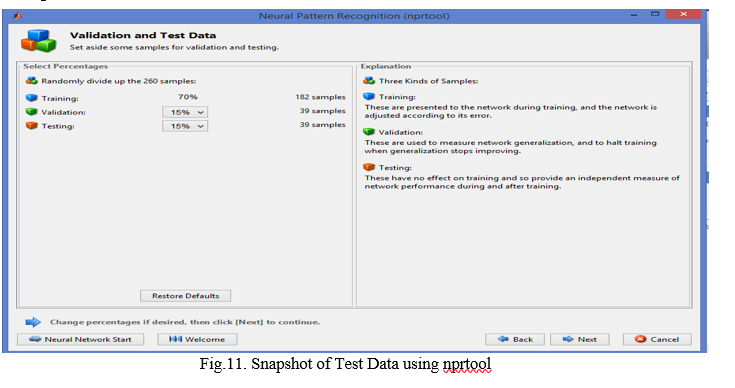Click the 'Fig.11. Snapshot of Test Data' caption
735x388 pixels.
pos(345,364)
